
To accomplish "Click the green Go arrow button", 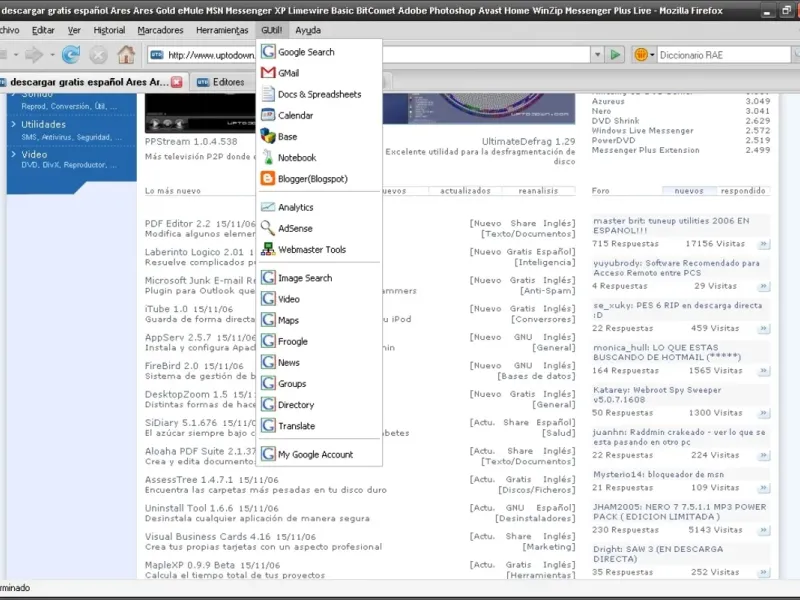I will (615, 55).
